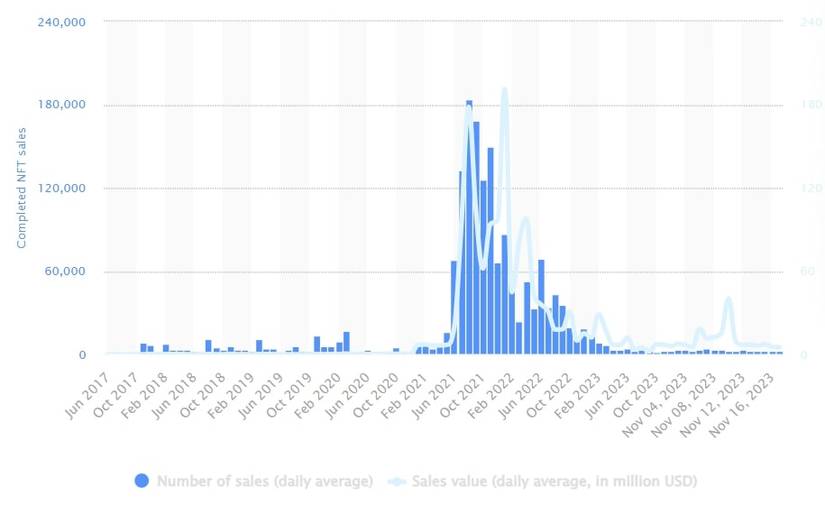825x515 pixels.
Task: Click the 240,000 y-axis label
Action: click(62, 22)
